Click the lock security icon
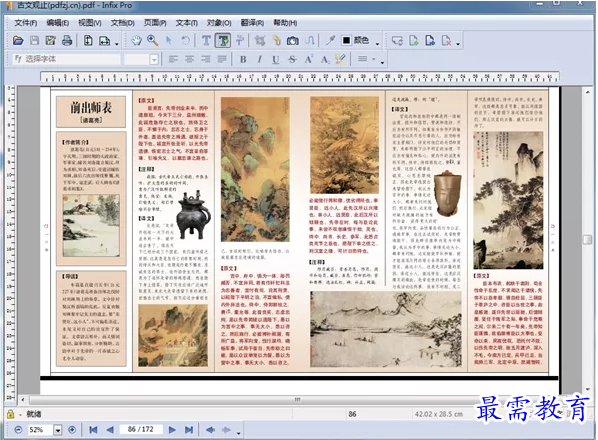Screen dimensions: 598x440 point(10,414)
